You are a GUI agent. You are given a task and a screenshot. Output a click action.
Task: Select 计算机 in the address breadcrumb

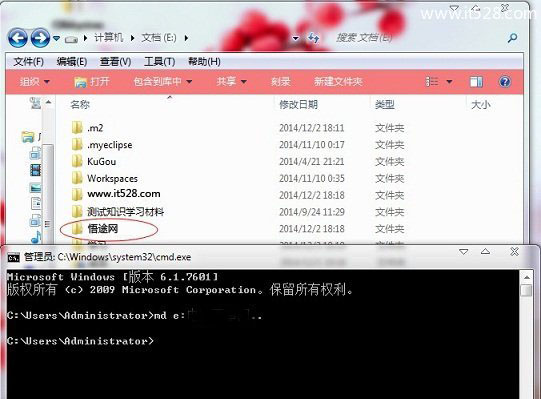[x=109, y=37]
